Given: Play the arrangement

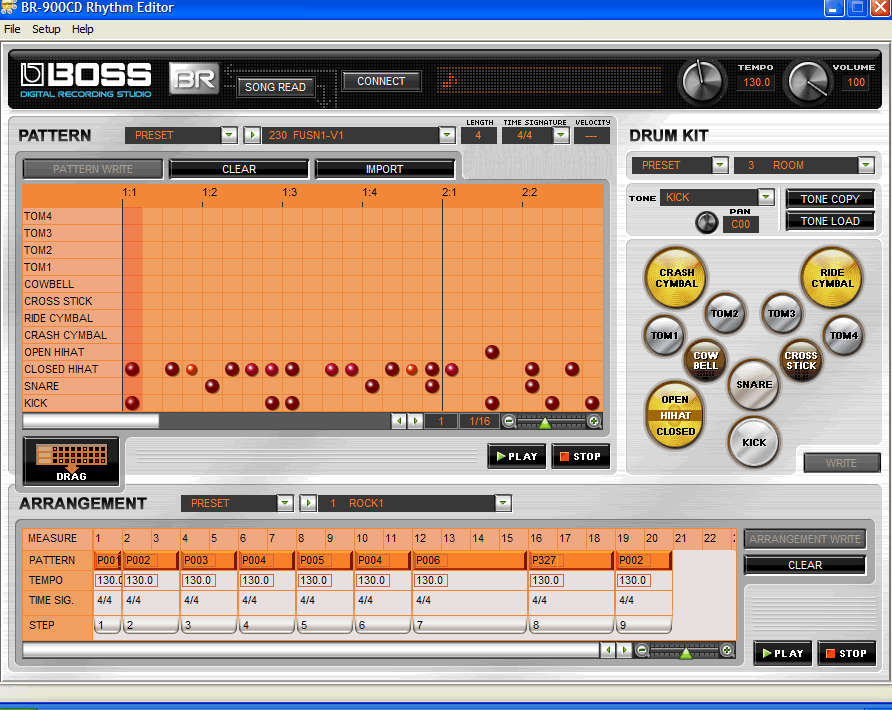Looking at the screenshot, I should (x=783, y=653).
